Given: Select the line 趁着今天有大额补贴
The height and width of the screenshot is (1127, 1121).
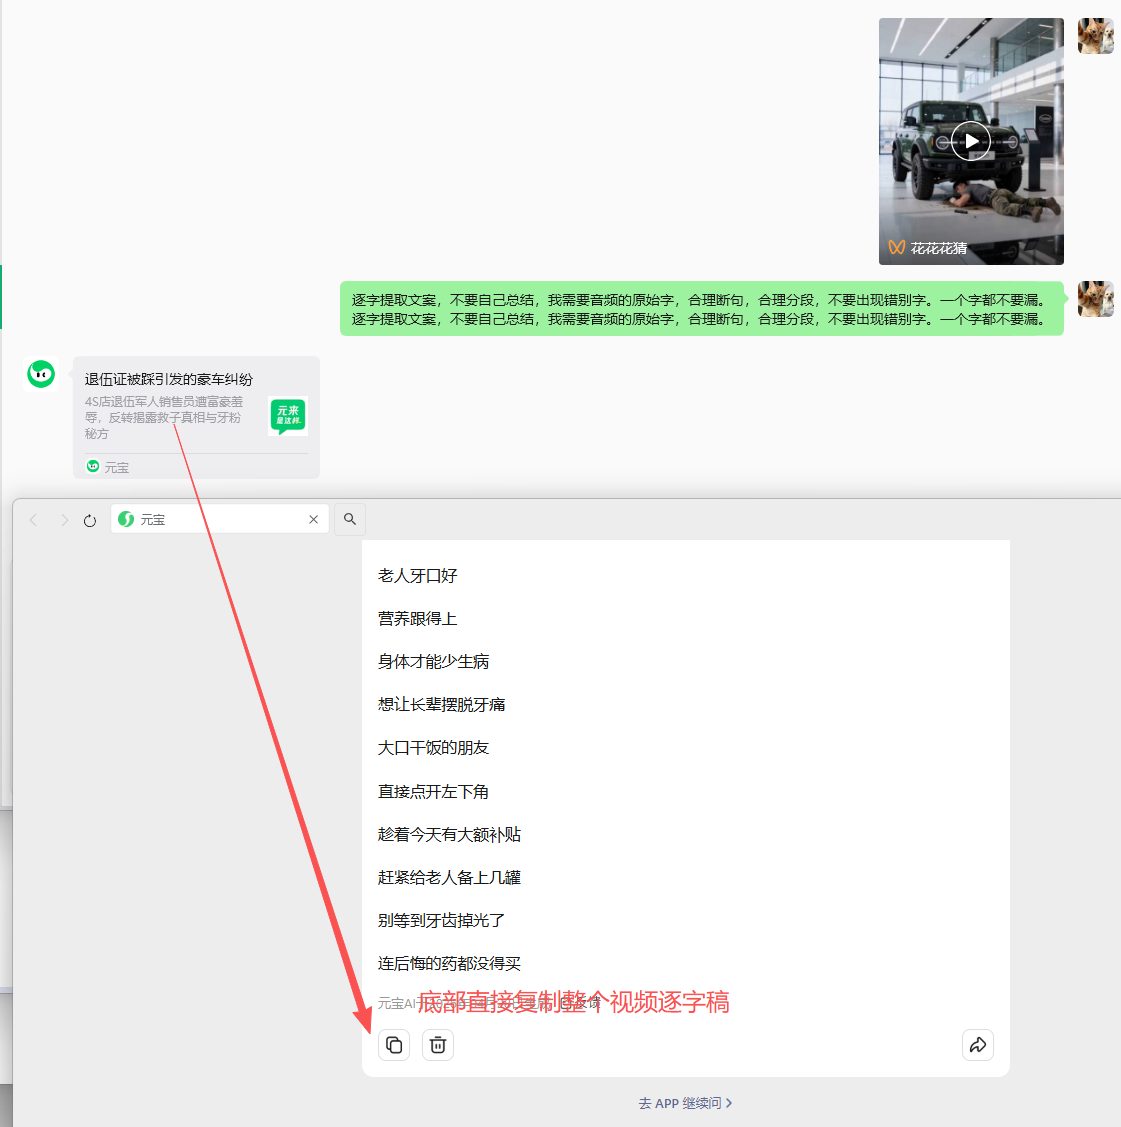Looking at the screenshot, I should (449, 834).
